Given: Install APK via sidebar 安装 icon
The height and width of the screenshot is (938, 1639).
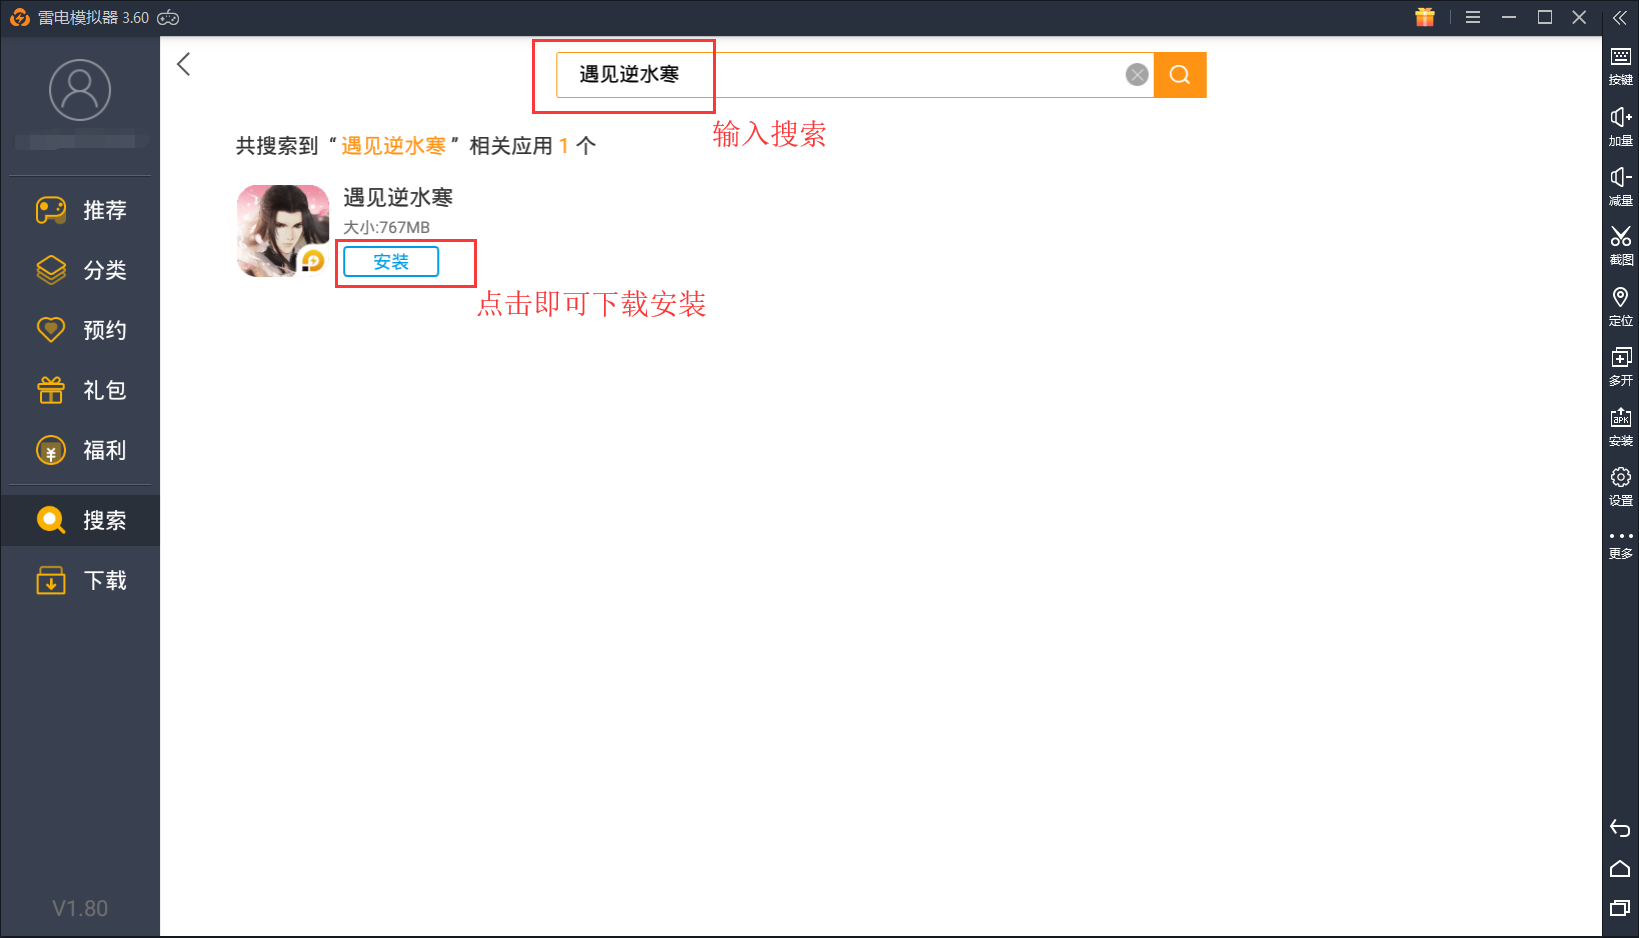Looking at the screenshot, I should click(x=1620, y=425).
